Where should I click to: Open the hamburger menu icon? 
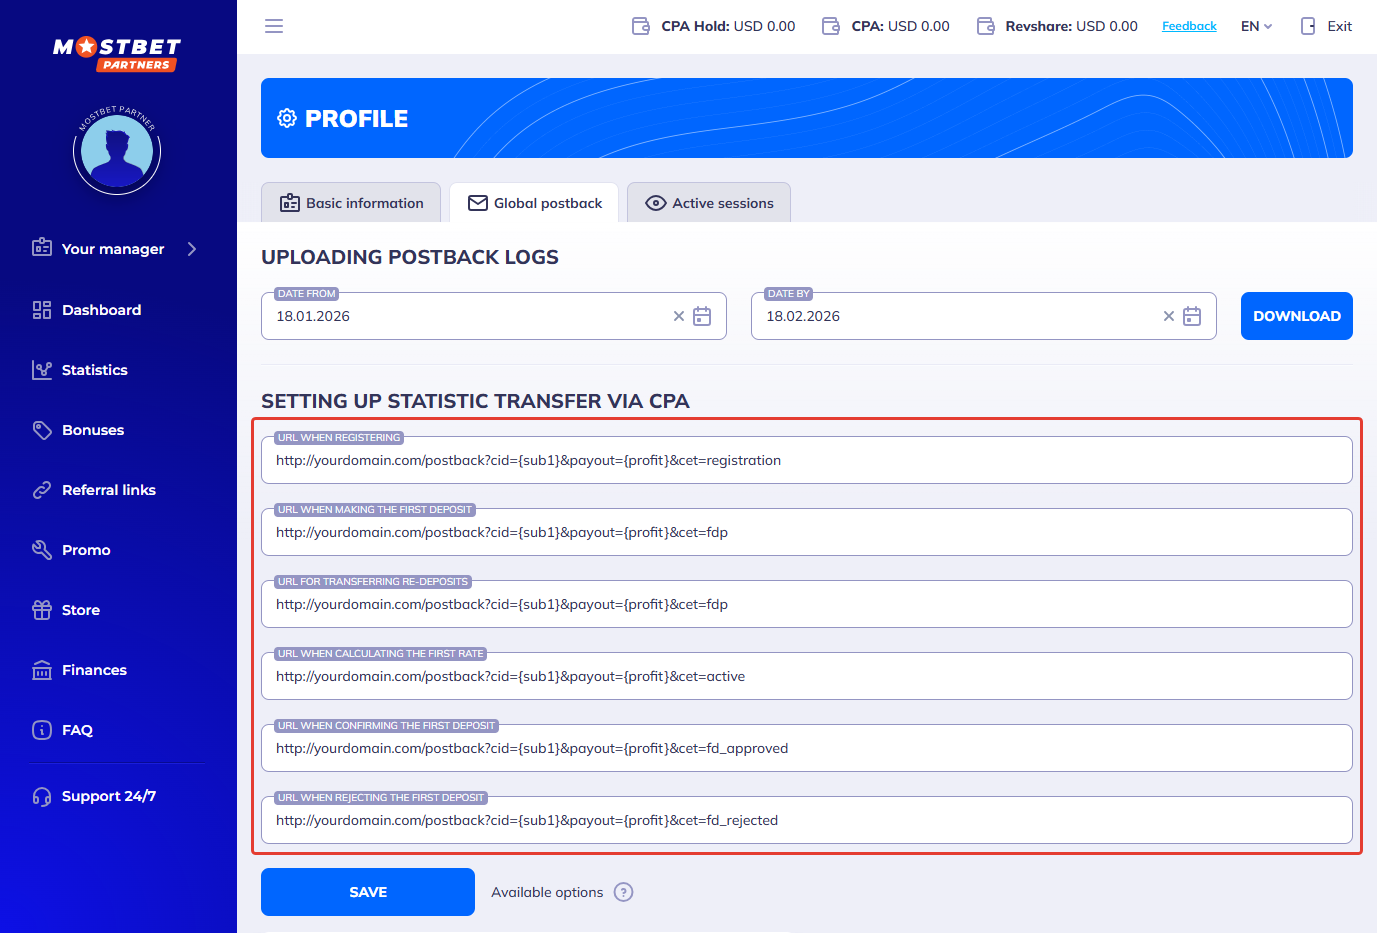[x=274, y=26]
